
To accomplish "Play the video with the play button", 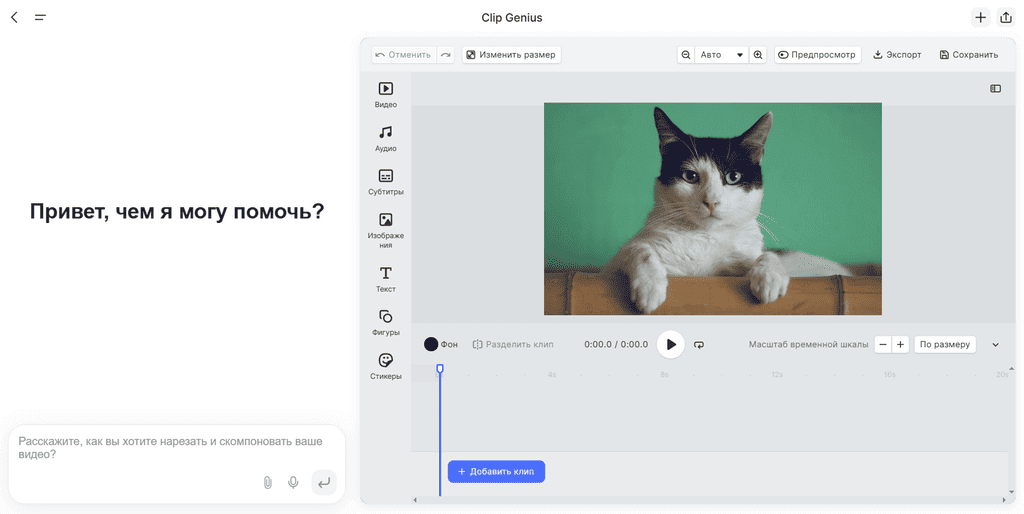I will point(671,344).
